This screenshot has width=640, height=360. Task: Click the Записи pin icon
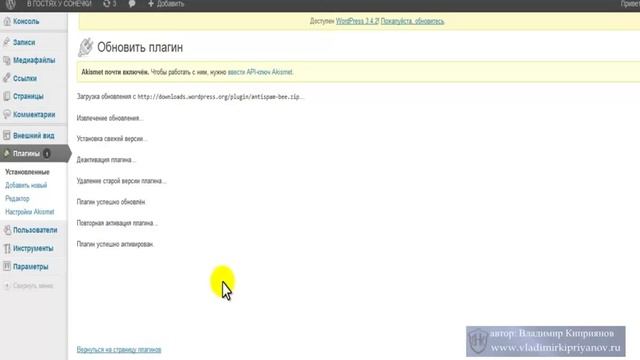[x=7, y=42]
